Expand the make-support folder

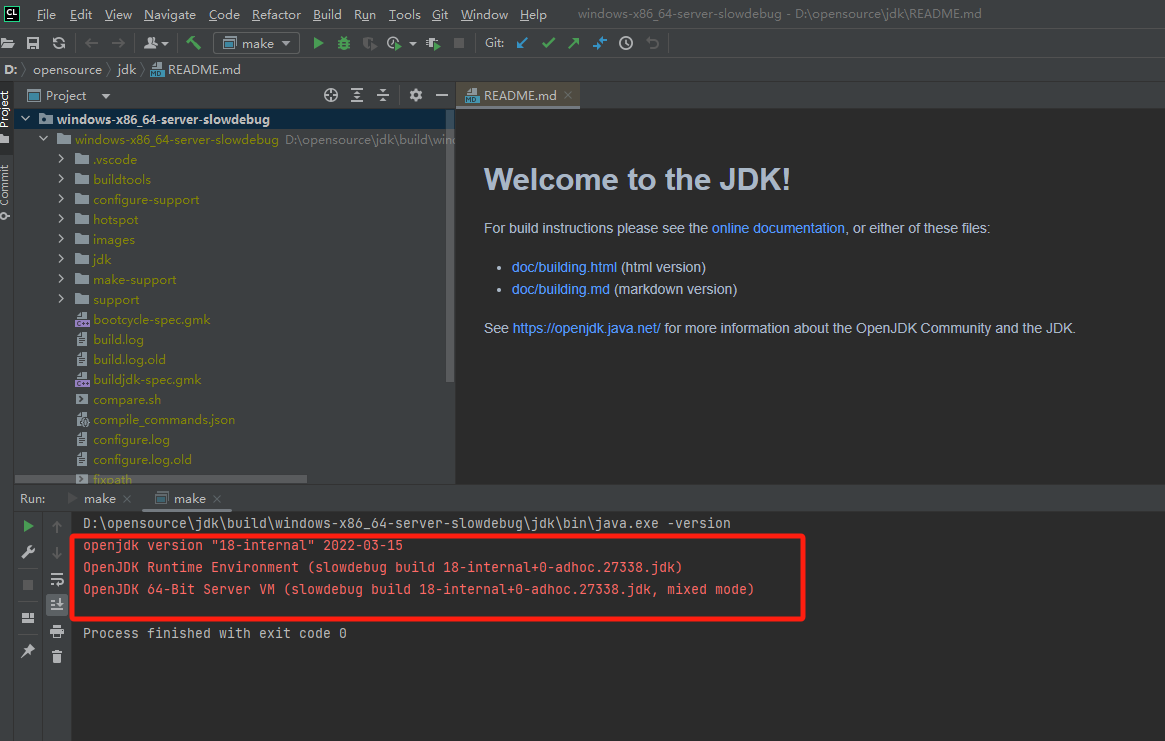pyautogui.click(x=62, y=279)
